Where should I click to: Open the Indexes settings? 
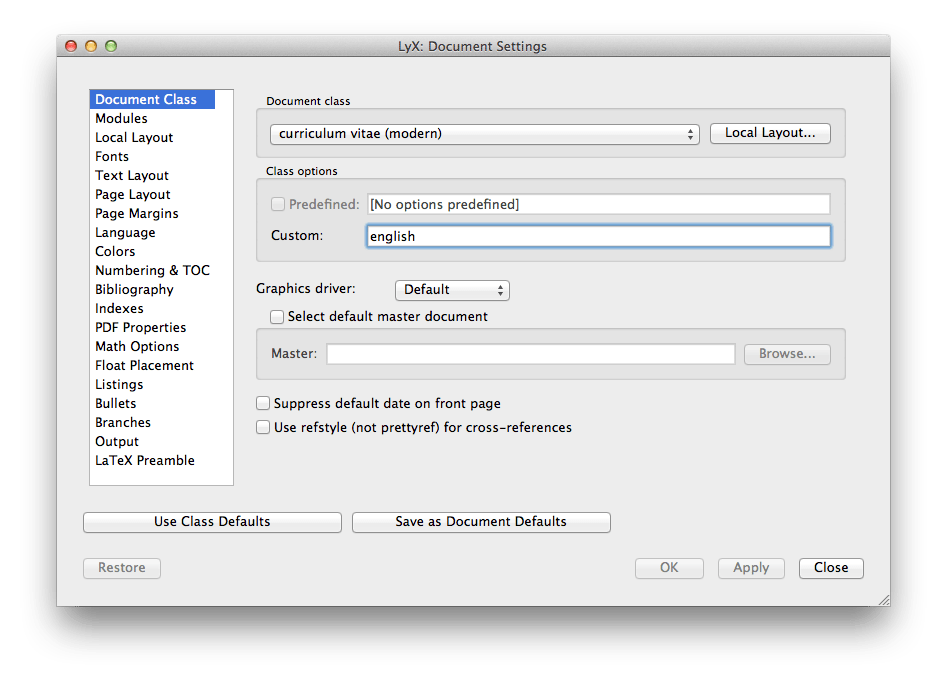[120, 309]
